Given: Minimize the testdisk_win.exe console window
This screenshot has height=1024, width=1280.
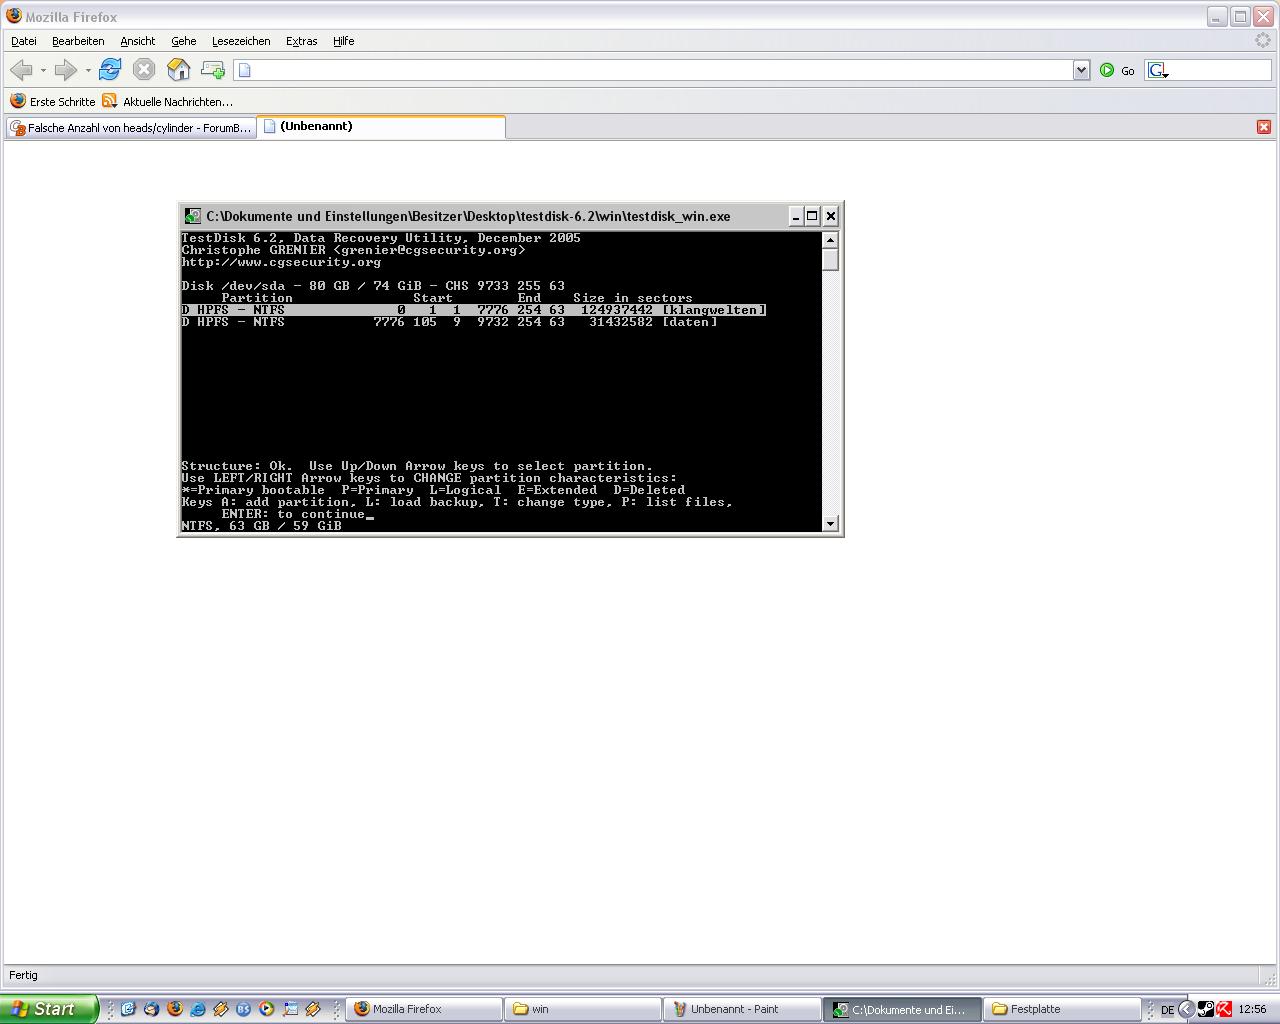Looking at the screenshot, I should pyautogui.click(x=796, y=216).
